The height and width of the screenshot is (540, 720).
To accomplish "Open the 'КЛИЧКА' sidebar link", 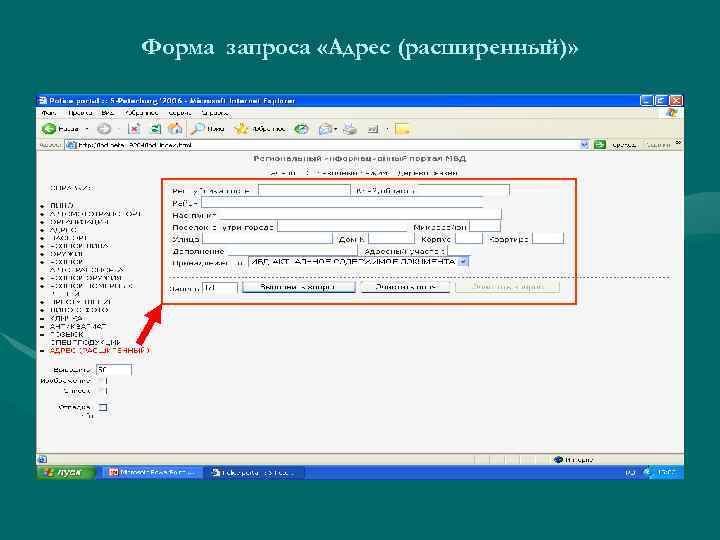I will tap(66, 318).
